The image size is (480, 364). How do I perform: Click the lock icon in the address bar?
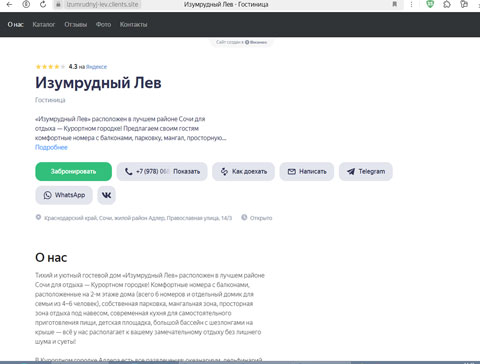pyautogui.click(x=58, y=5)
